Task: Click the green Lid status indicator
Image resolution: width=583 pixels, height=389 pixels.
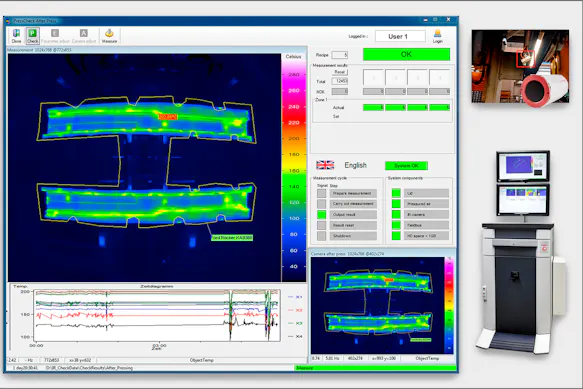Action: 396,193
